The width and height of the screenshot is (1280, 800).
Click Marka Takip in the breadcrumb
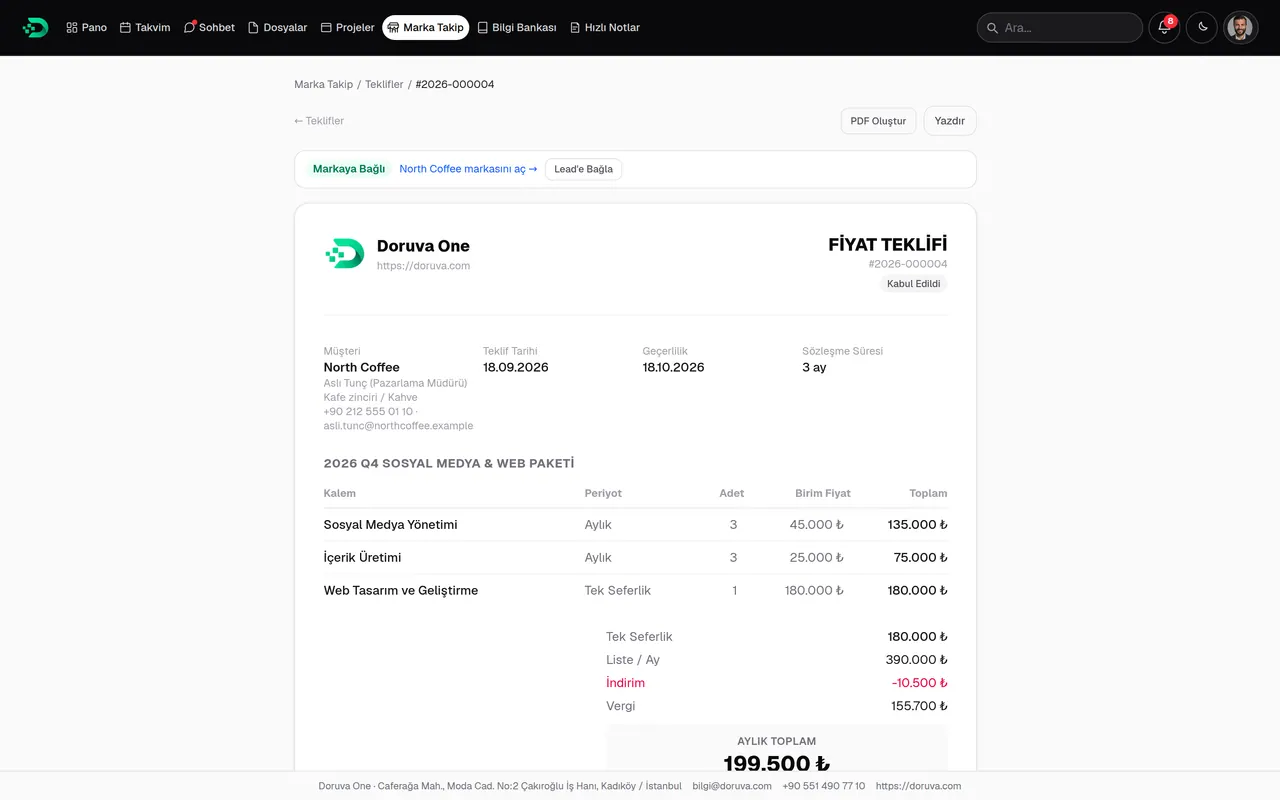click(323, 84)
